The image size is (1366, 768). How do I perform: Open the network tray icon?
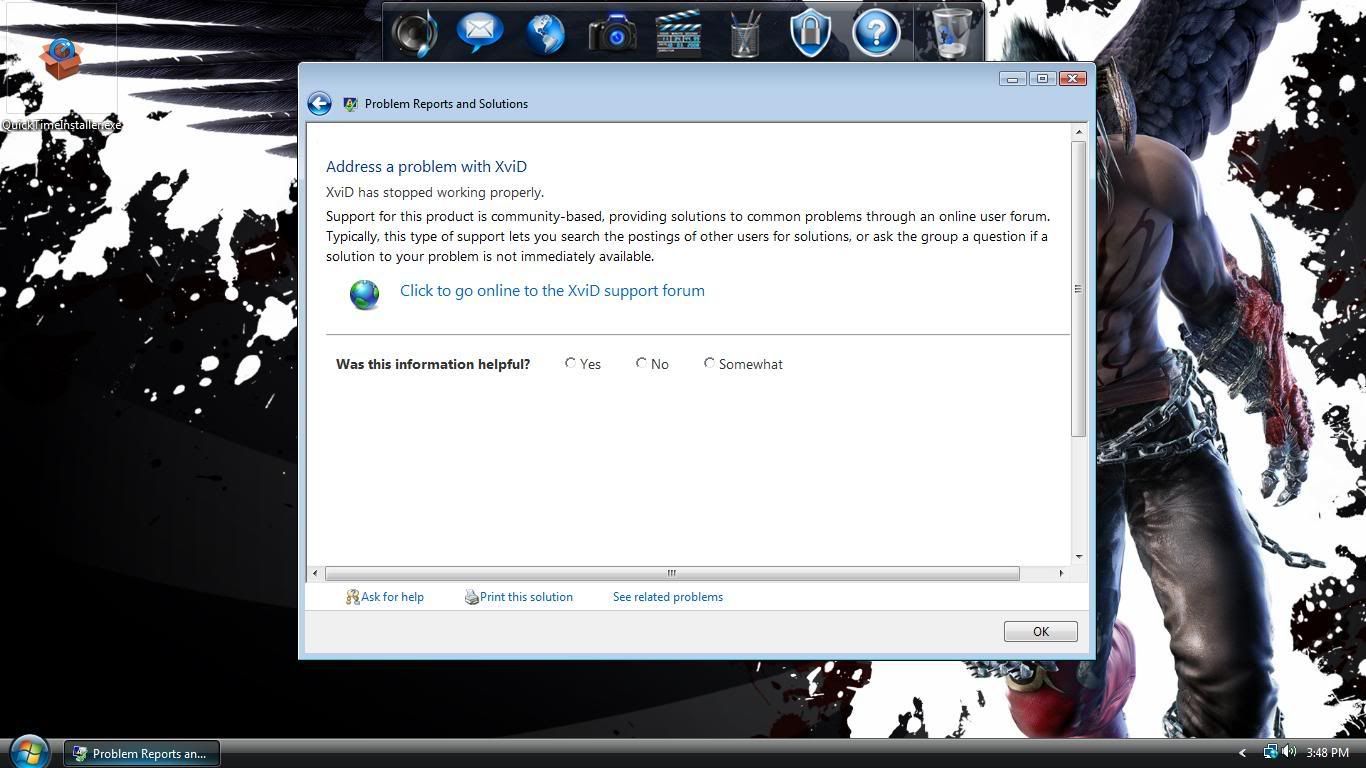point(1270,752)
